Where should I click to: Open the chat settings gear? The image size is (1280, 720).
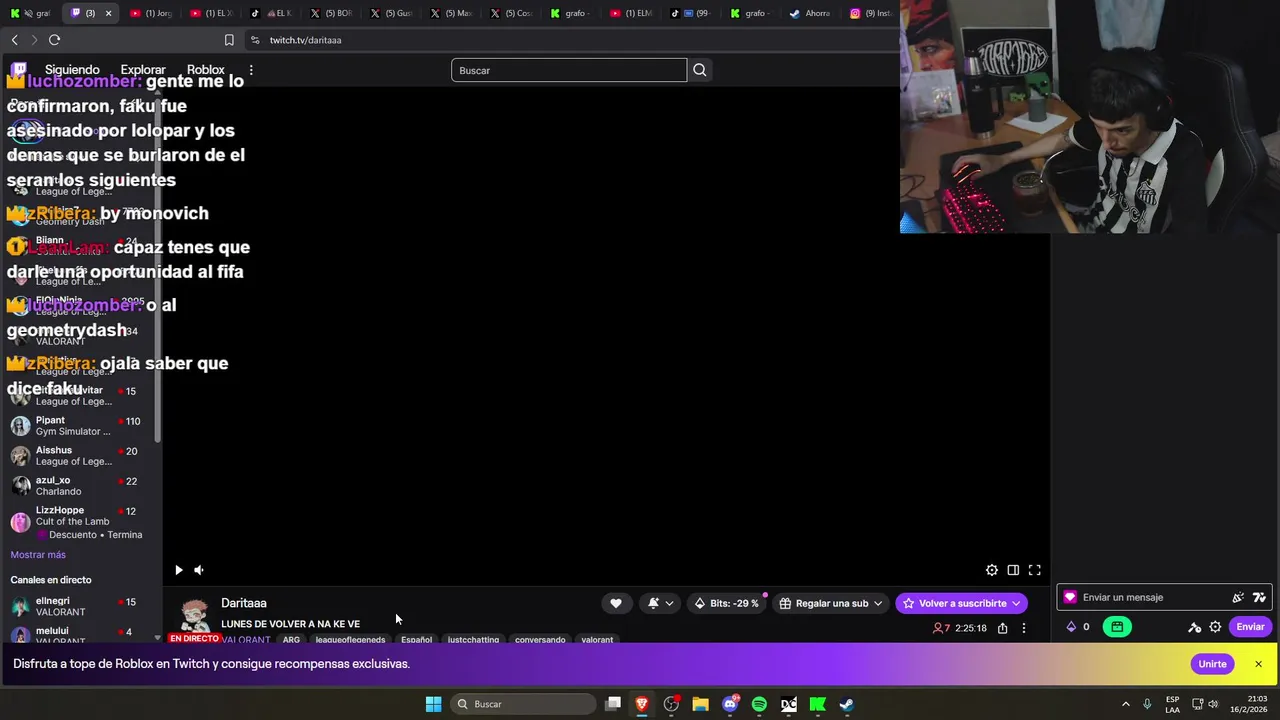pyautogui.click(x=1215, y=627)
